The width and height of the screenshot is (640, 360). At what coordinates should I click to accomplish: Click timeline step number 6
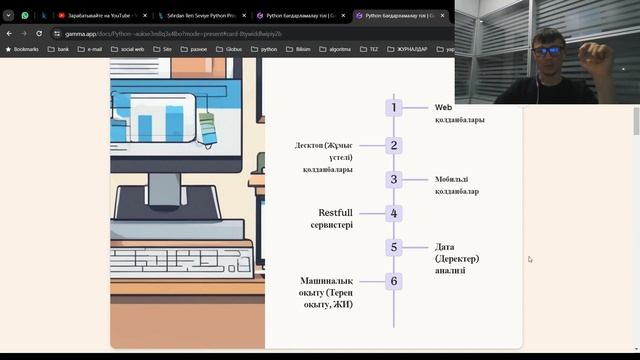[x=394, y=281]
